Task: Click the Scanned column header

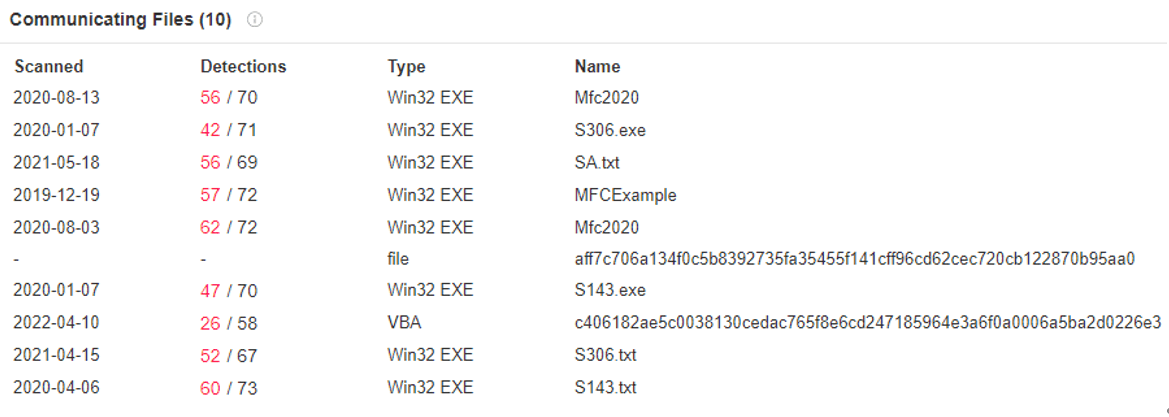Action: 48,66
